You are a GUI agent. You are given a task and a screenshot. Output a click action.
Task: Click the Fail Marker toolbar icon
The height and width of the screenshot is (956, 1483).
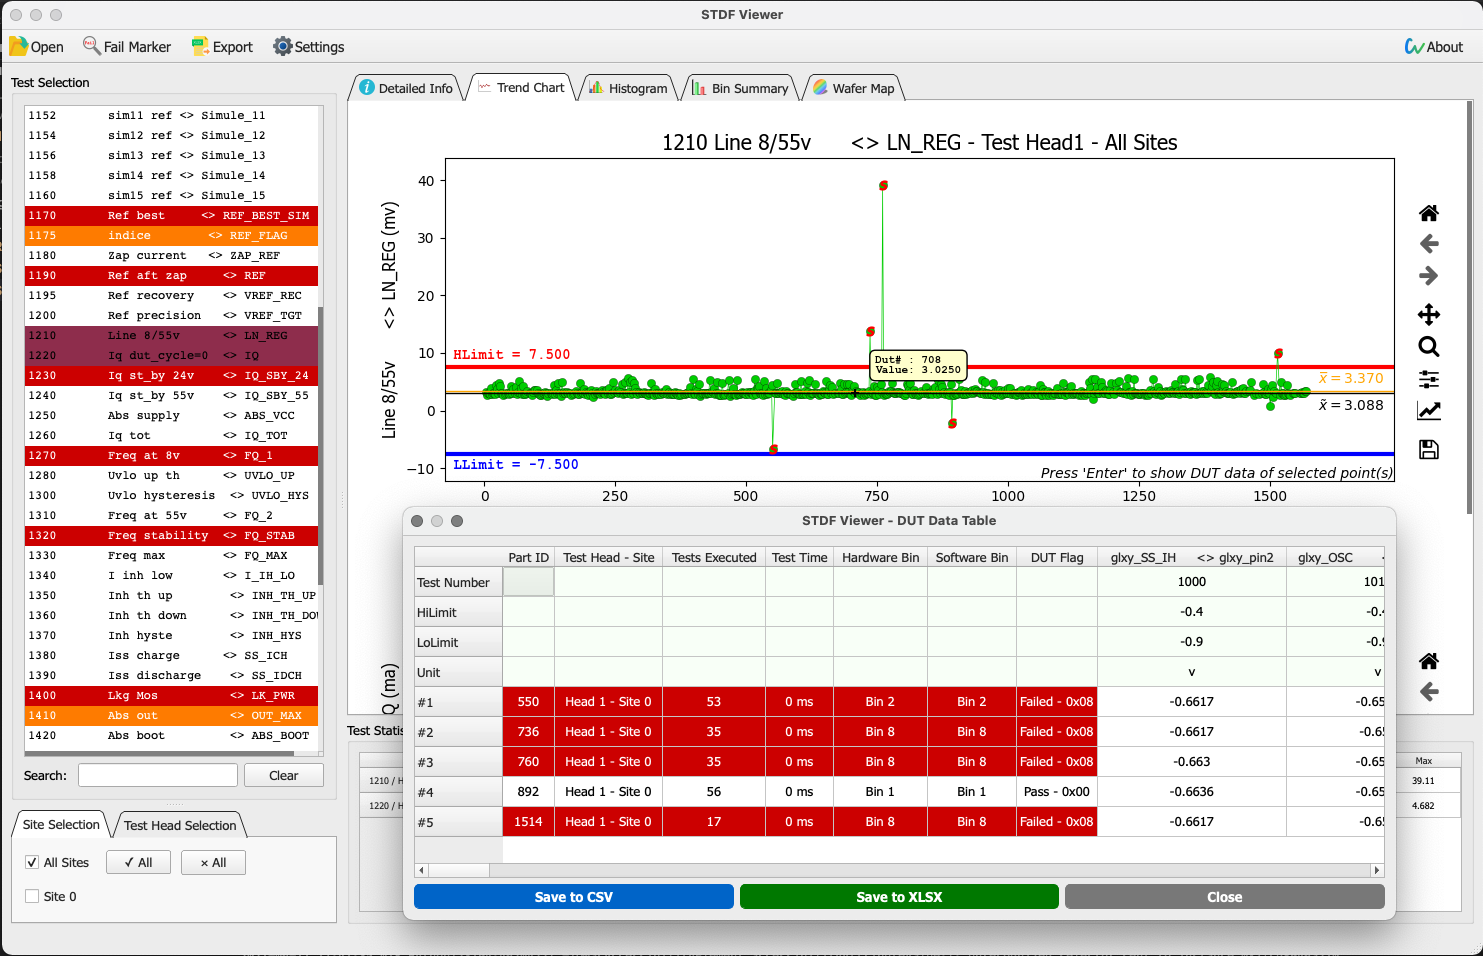[x=127, y=46]
